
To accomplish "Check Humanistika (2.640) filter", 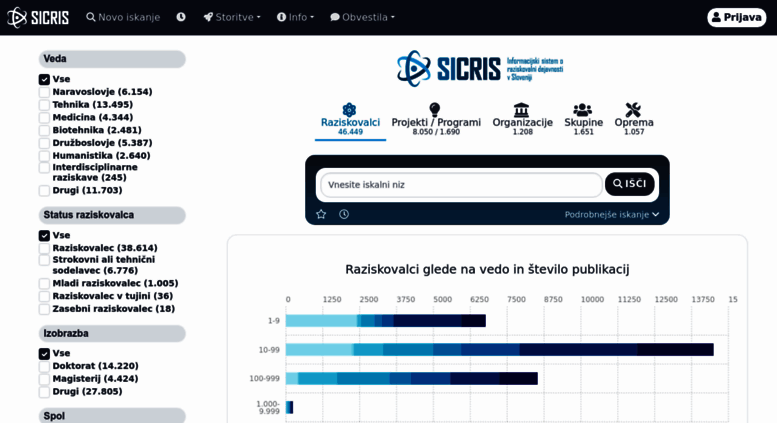I will 44,156.
